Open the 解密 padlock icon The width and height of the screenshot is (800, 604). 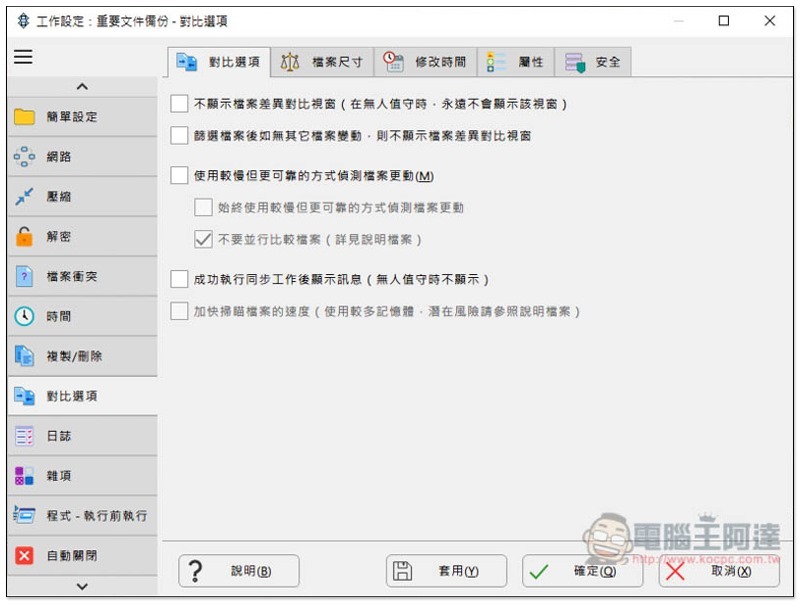click(x=24, y=237)
